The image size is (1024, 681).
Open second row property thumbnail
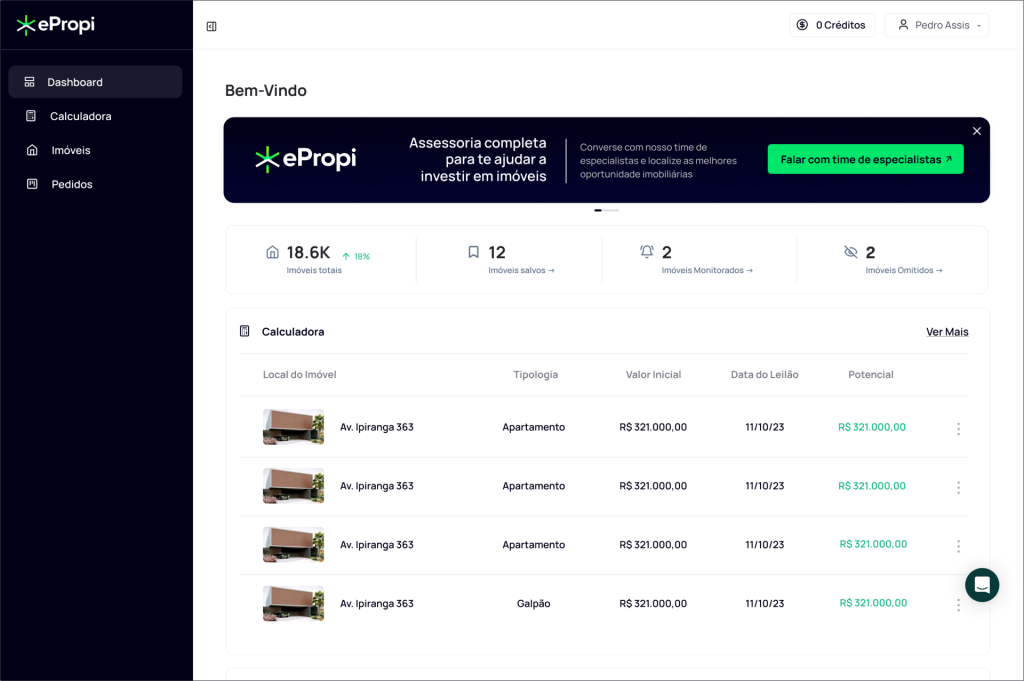tap(293, 486)
